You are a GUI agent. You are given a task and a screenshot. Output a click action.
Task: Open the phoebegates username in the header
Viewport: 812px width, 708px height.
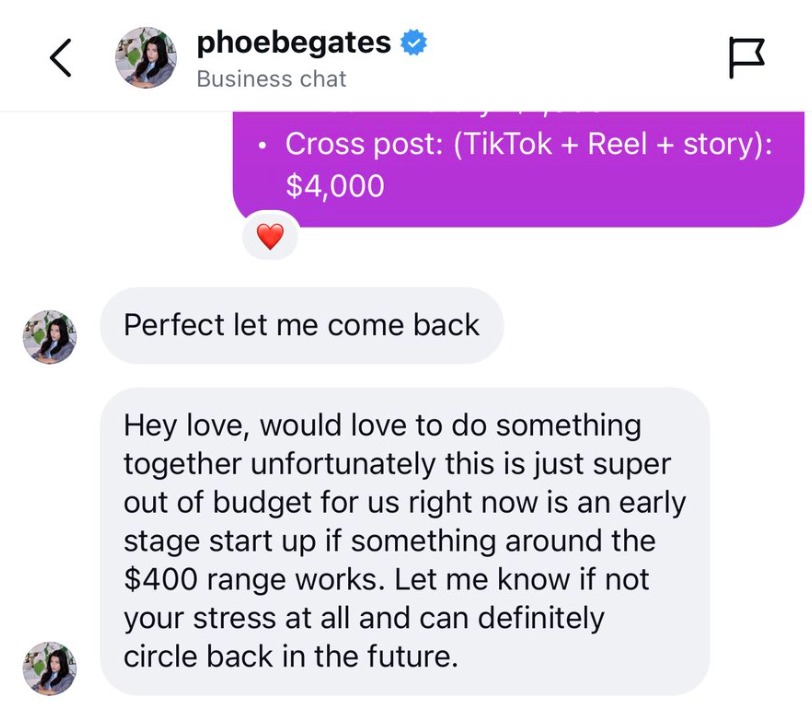[293, 42]
